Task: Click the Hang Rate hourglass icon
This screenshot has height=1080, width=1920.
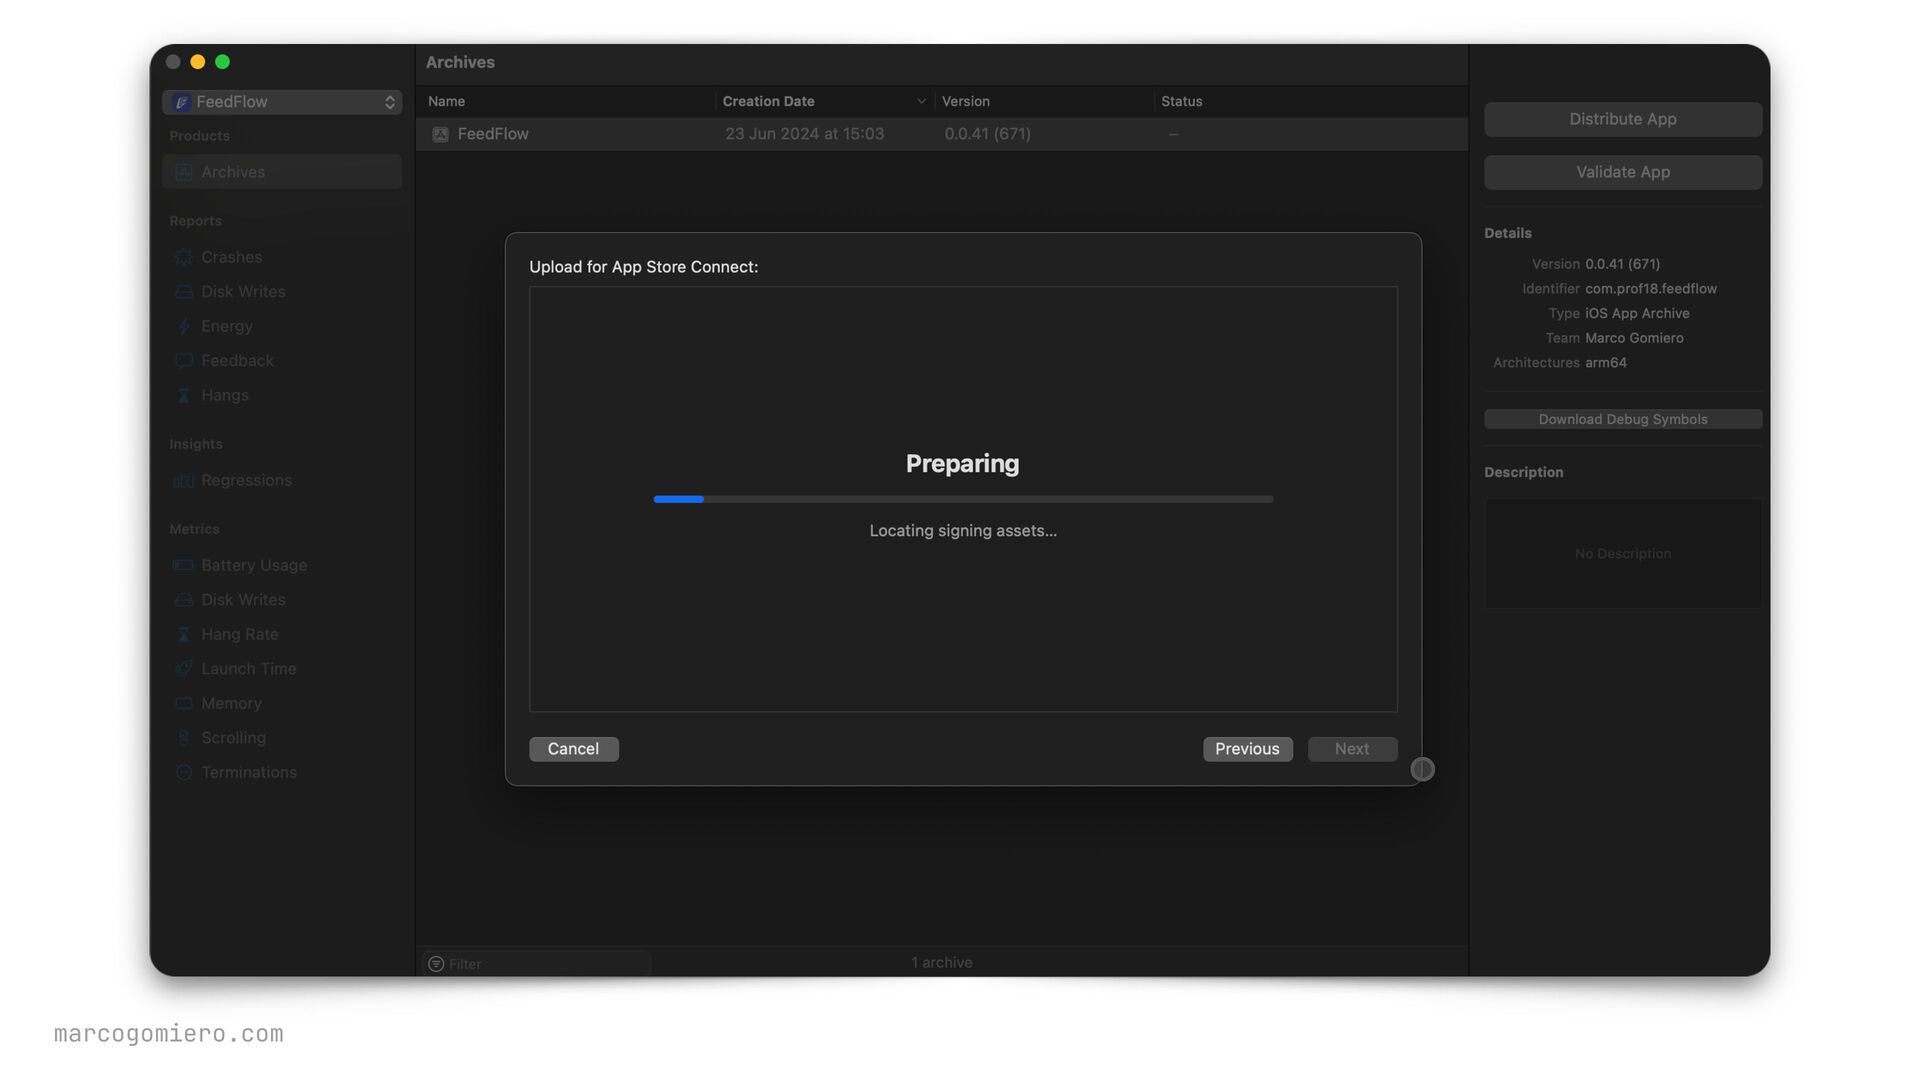Action: 184,634
